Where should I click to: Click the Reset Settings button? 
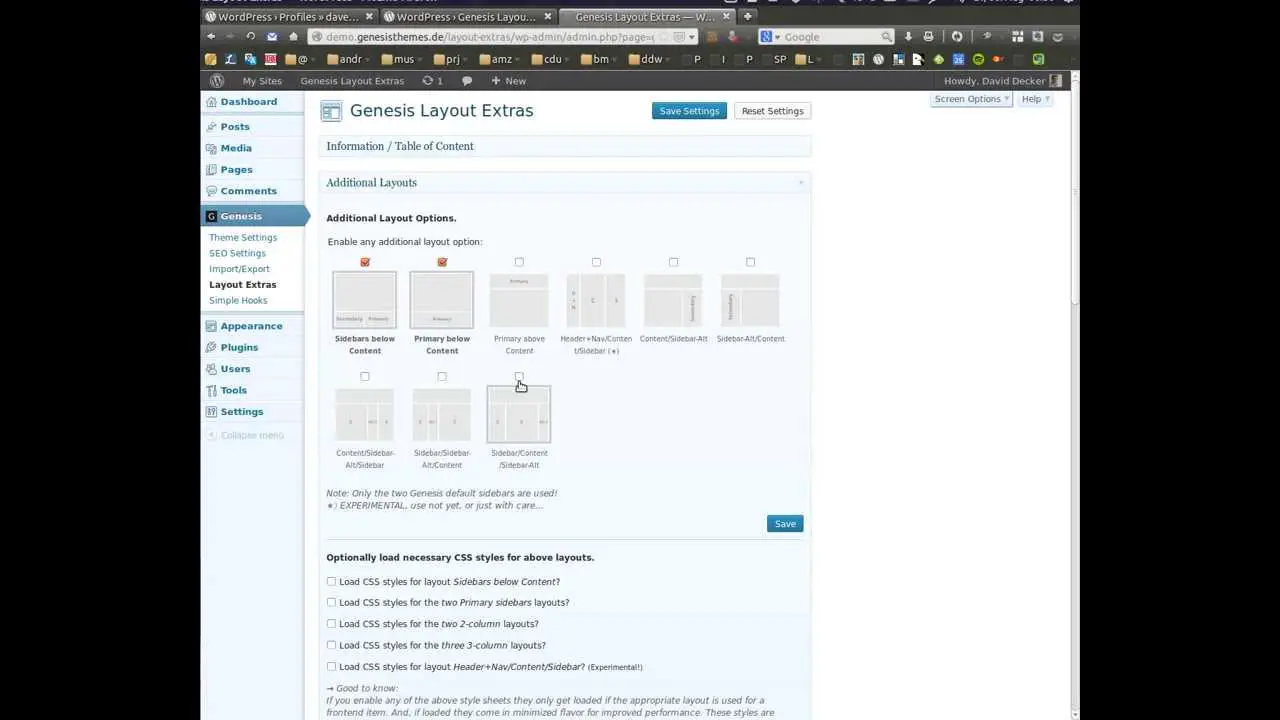click(x=772, y=111)
